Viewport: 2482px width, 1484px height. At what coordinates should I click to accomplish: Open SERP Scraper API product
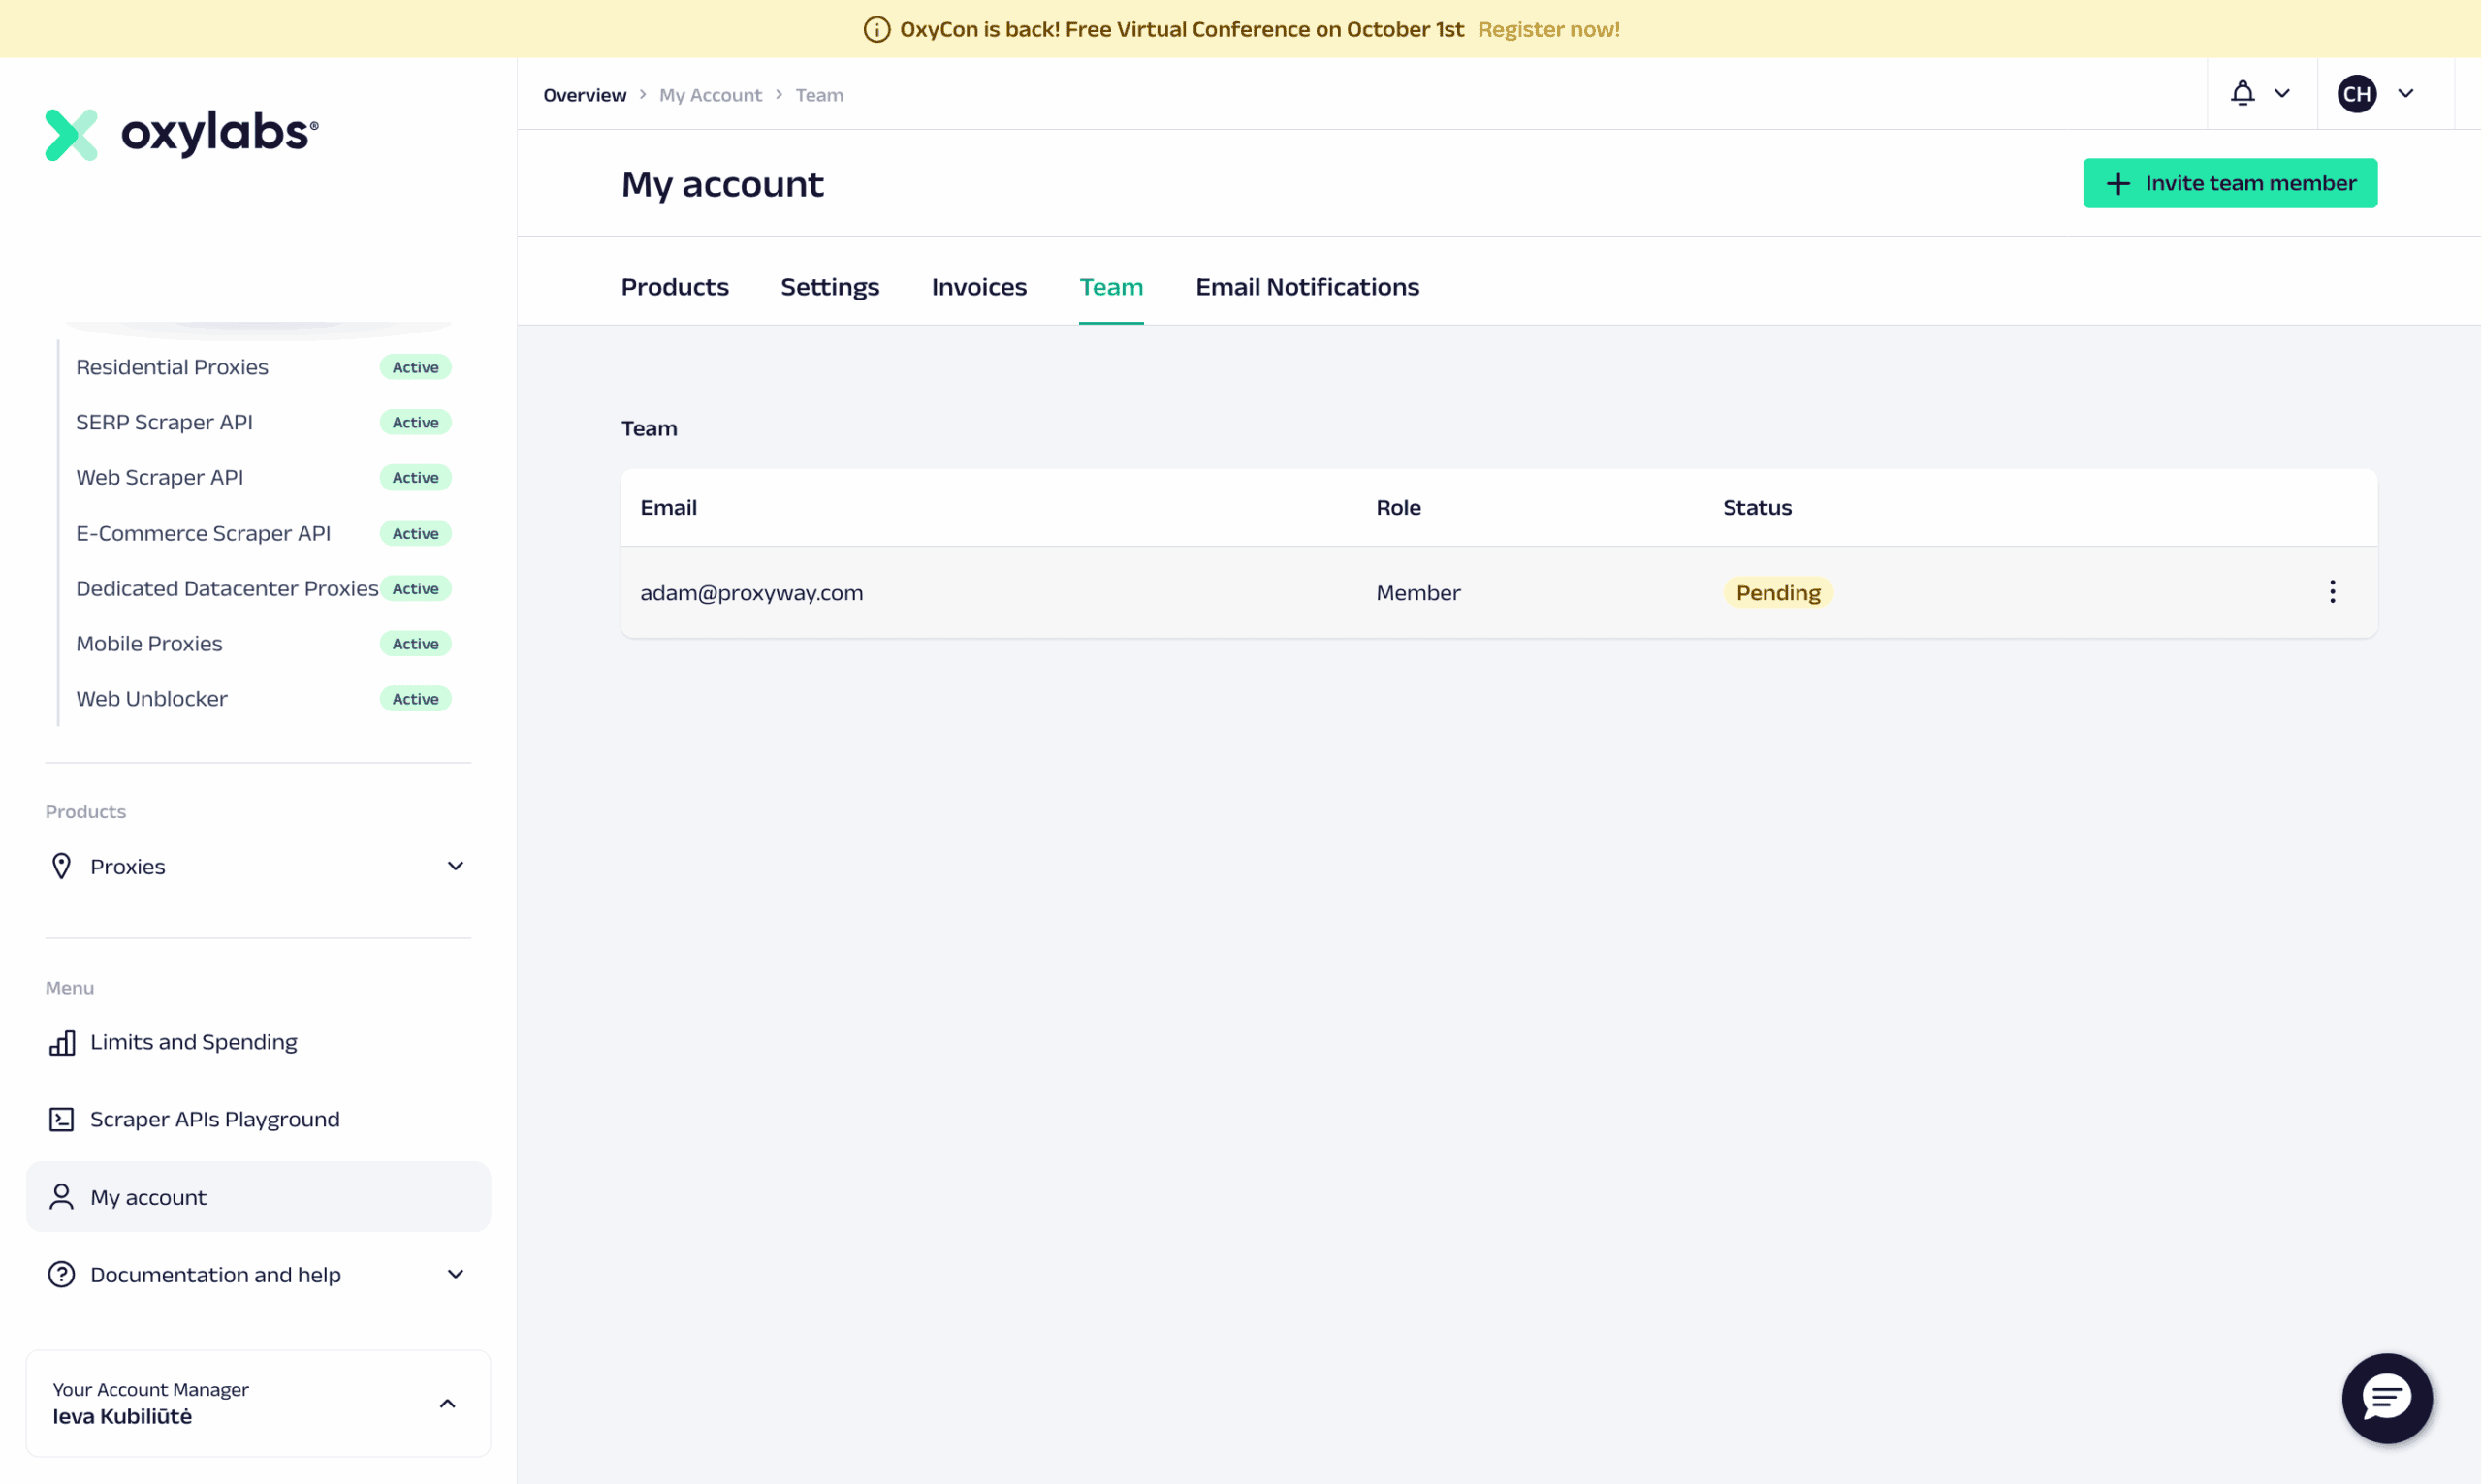click(x=164, y=422)
